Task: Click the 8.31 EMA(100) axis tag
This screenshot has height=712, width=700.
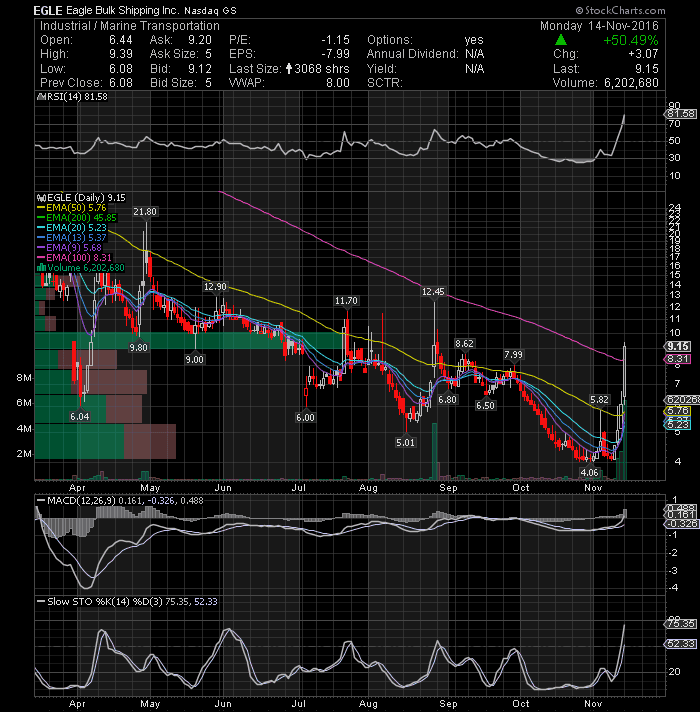Action: [x=678, y=359]
